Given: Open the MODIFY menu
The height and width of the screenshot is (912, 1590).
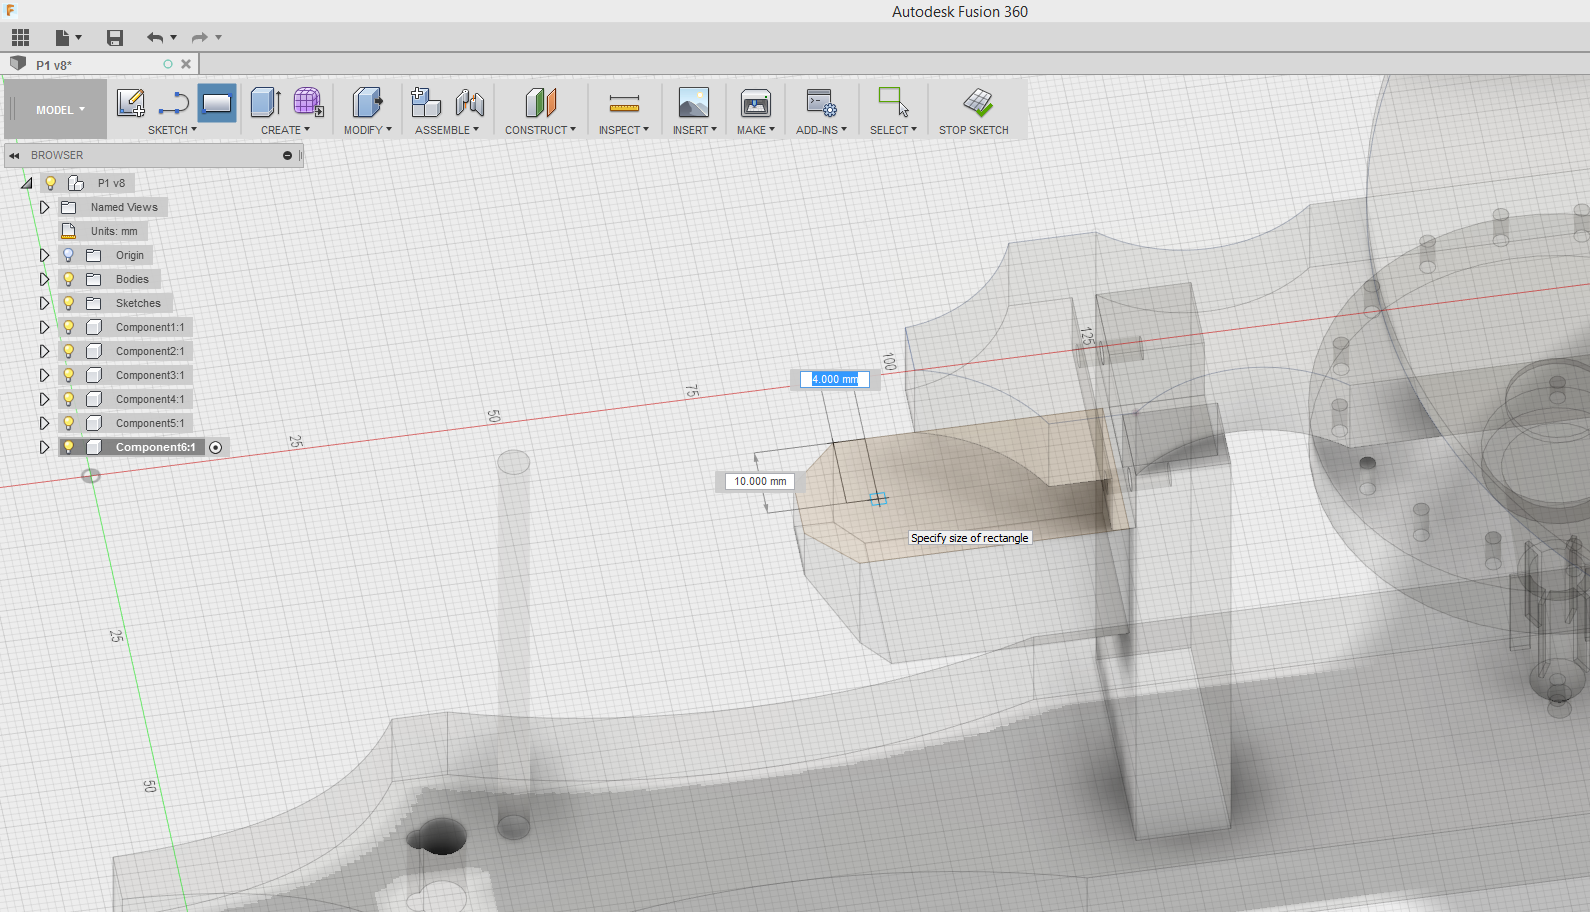Looking at the screenshot, I should click(367, 130).
